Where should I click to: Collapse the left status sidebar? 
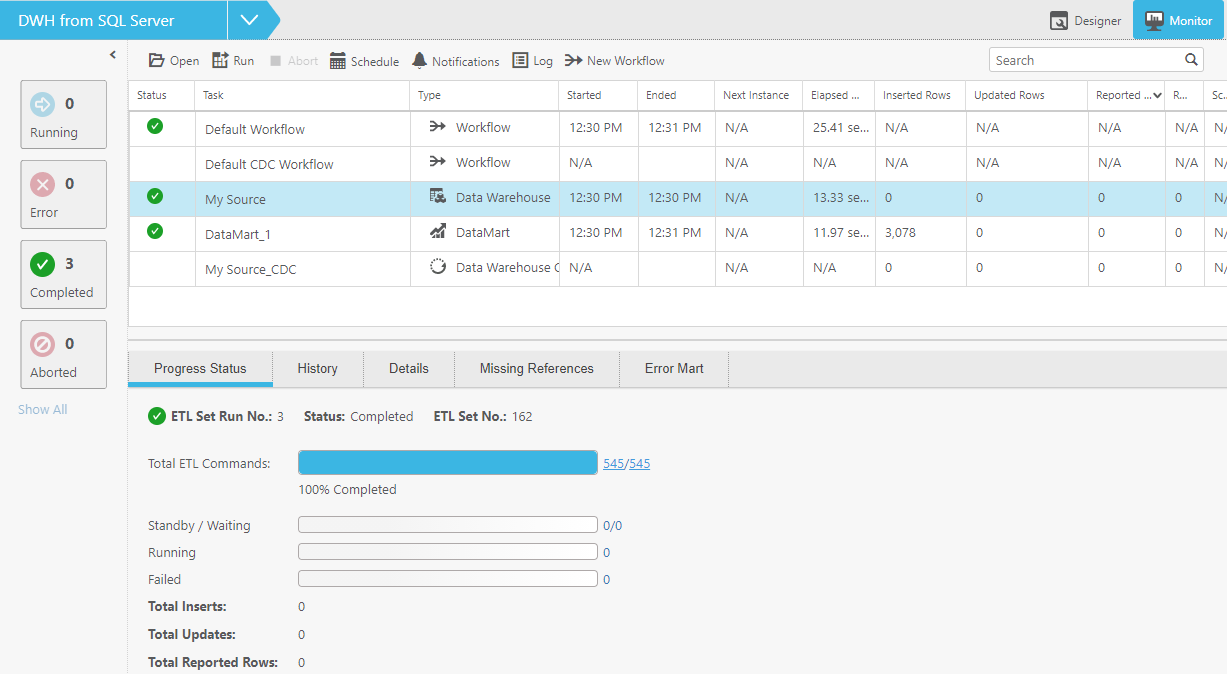pos(113,55)
